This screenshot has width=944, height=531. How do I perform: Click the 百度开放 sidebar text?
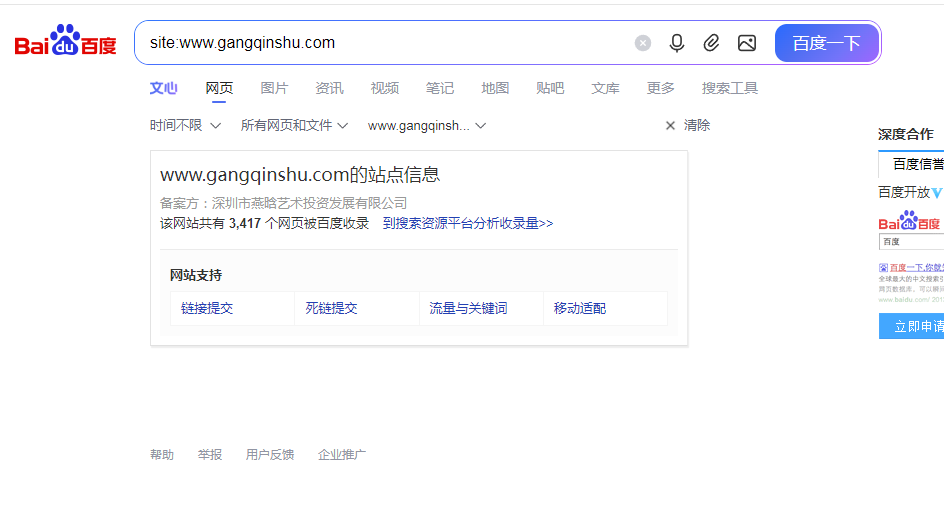tap(904, 193)
